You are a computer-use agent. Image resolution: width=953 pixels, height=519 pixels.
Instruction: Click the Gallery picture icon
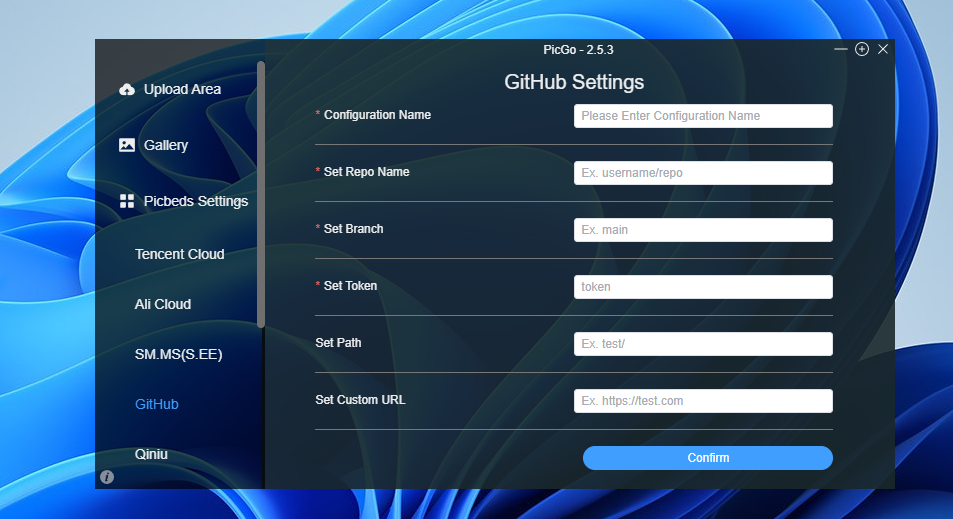click(x=127, y=145)
